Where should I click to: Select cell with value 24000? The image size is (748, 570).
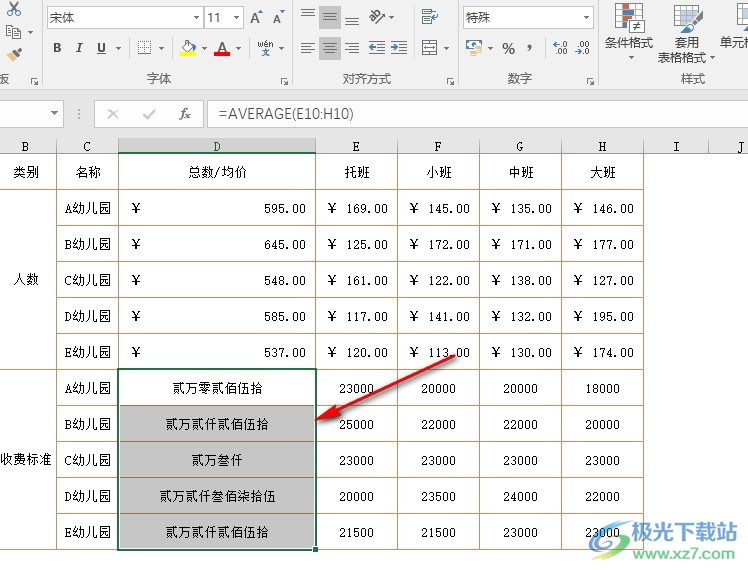click(520, 496)
